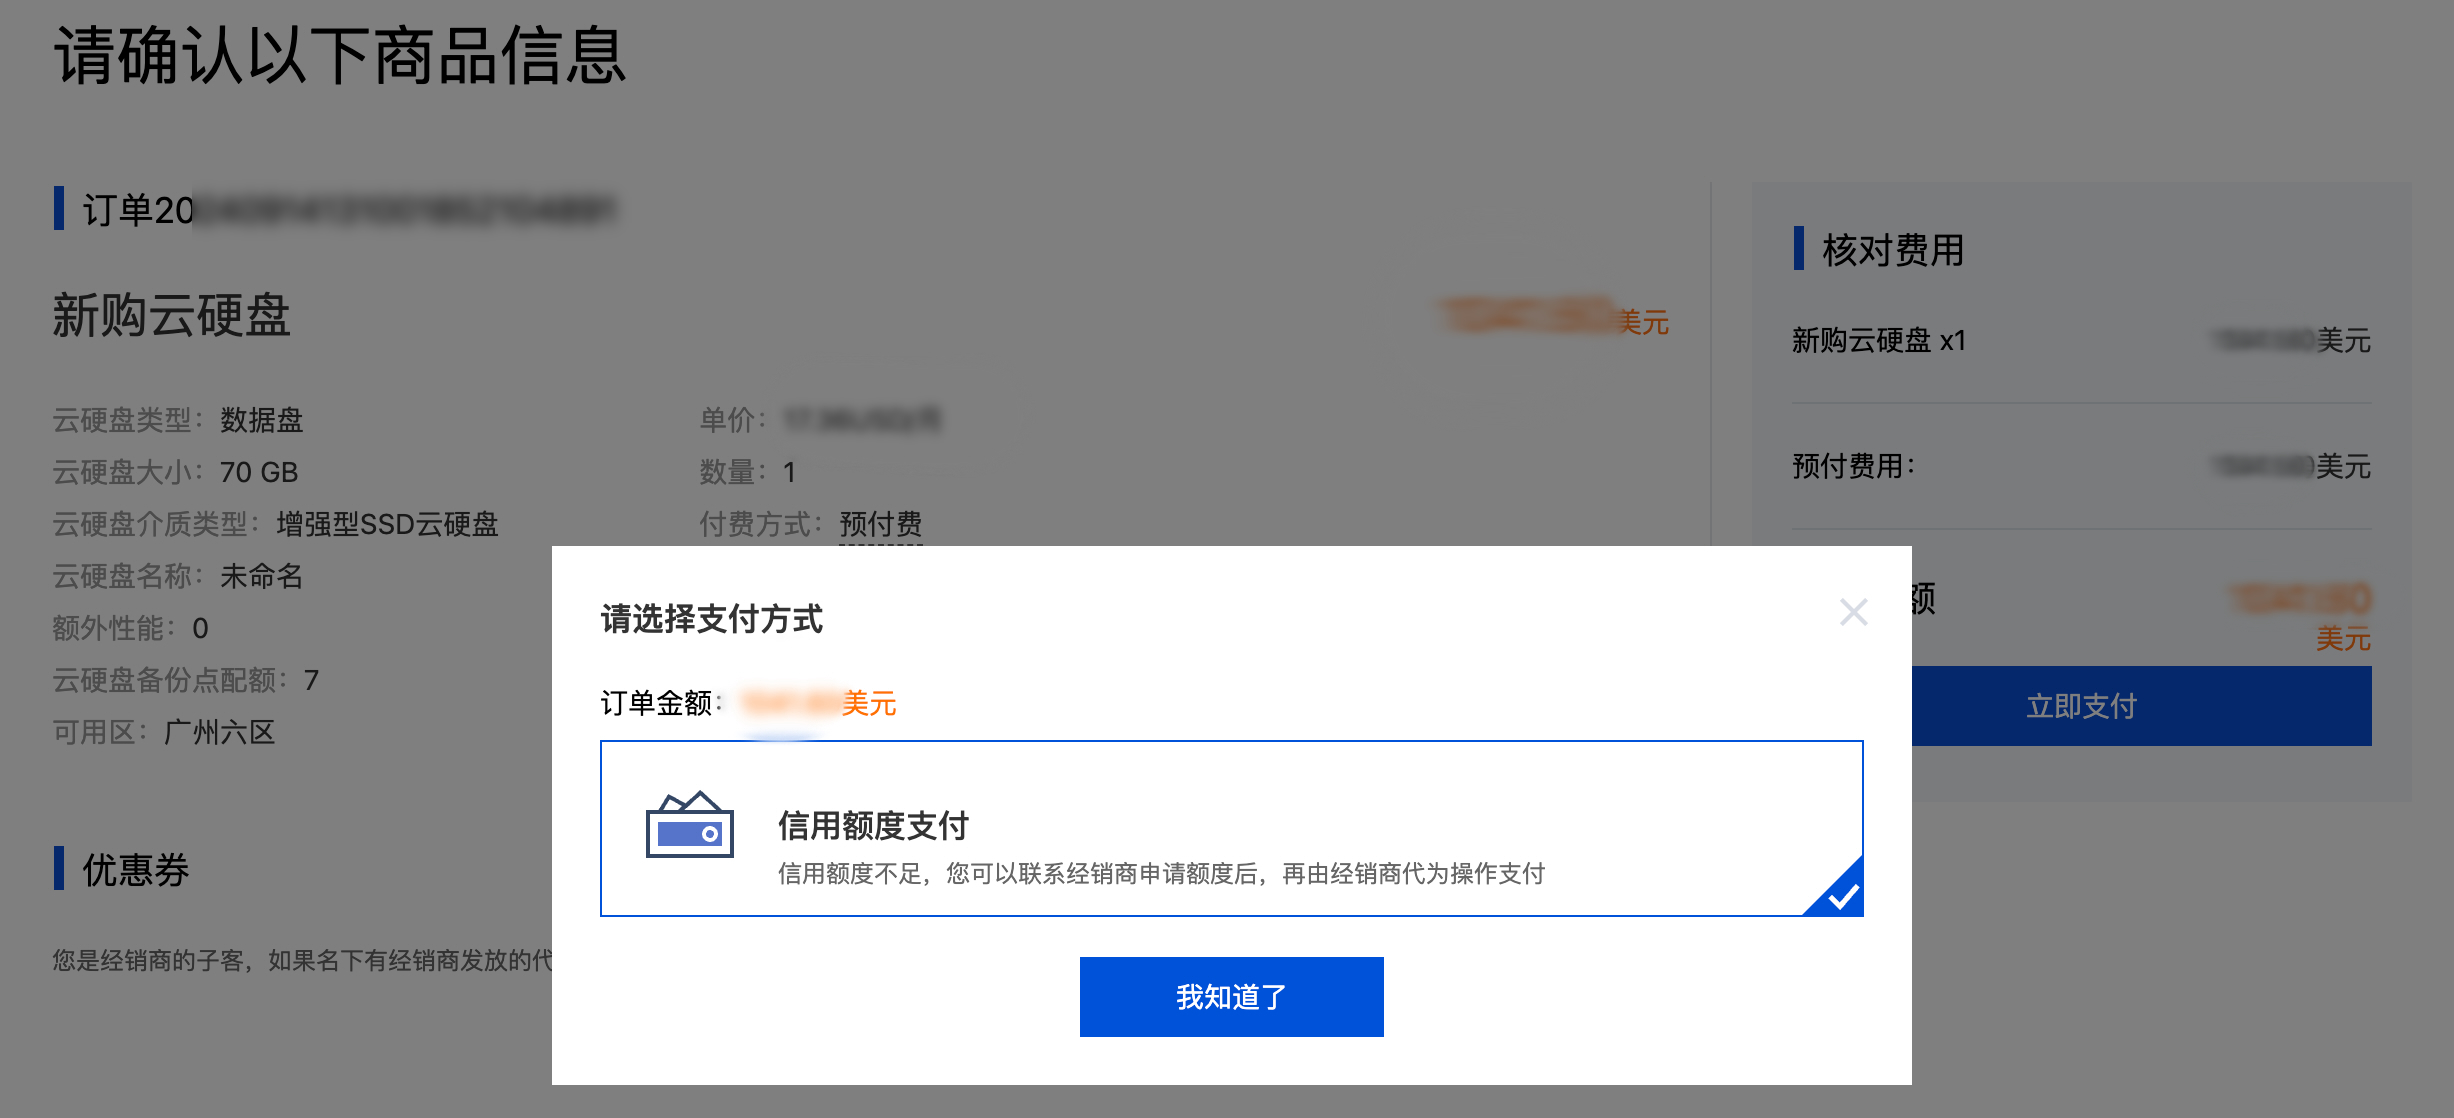This screenshot has width=2454, height=1118.
Task: Click the 请确认以下商品信息 page title
Action: pos(340,56)
